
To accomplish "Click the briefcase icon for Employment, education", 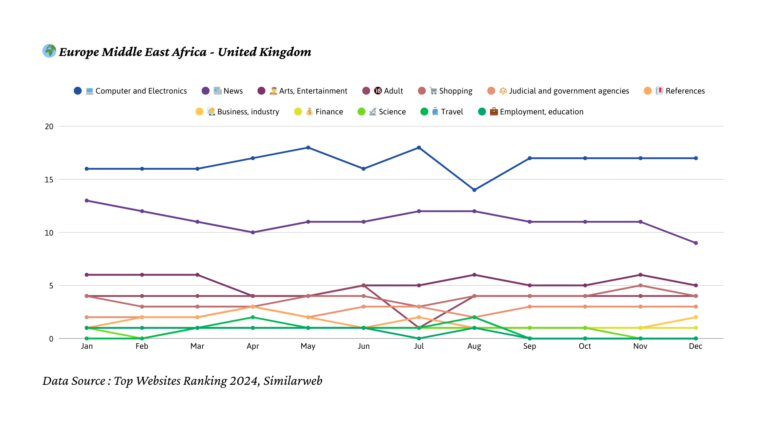I will (x=493, y=111).
